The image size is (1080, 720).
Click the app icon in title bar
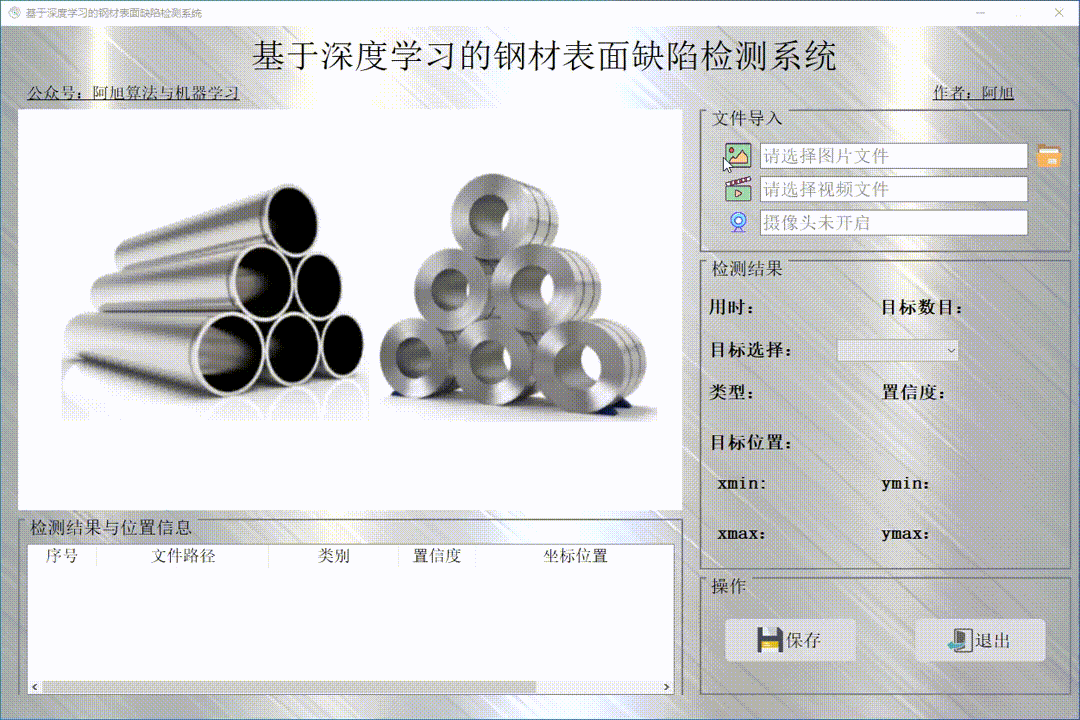pyautogui.click(x=14, y=12)
